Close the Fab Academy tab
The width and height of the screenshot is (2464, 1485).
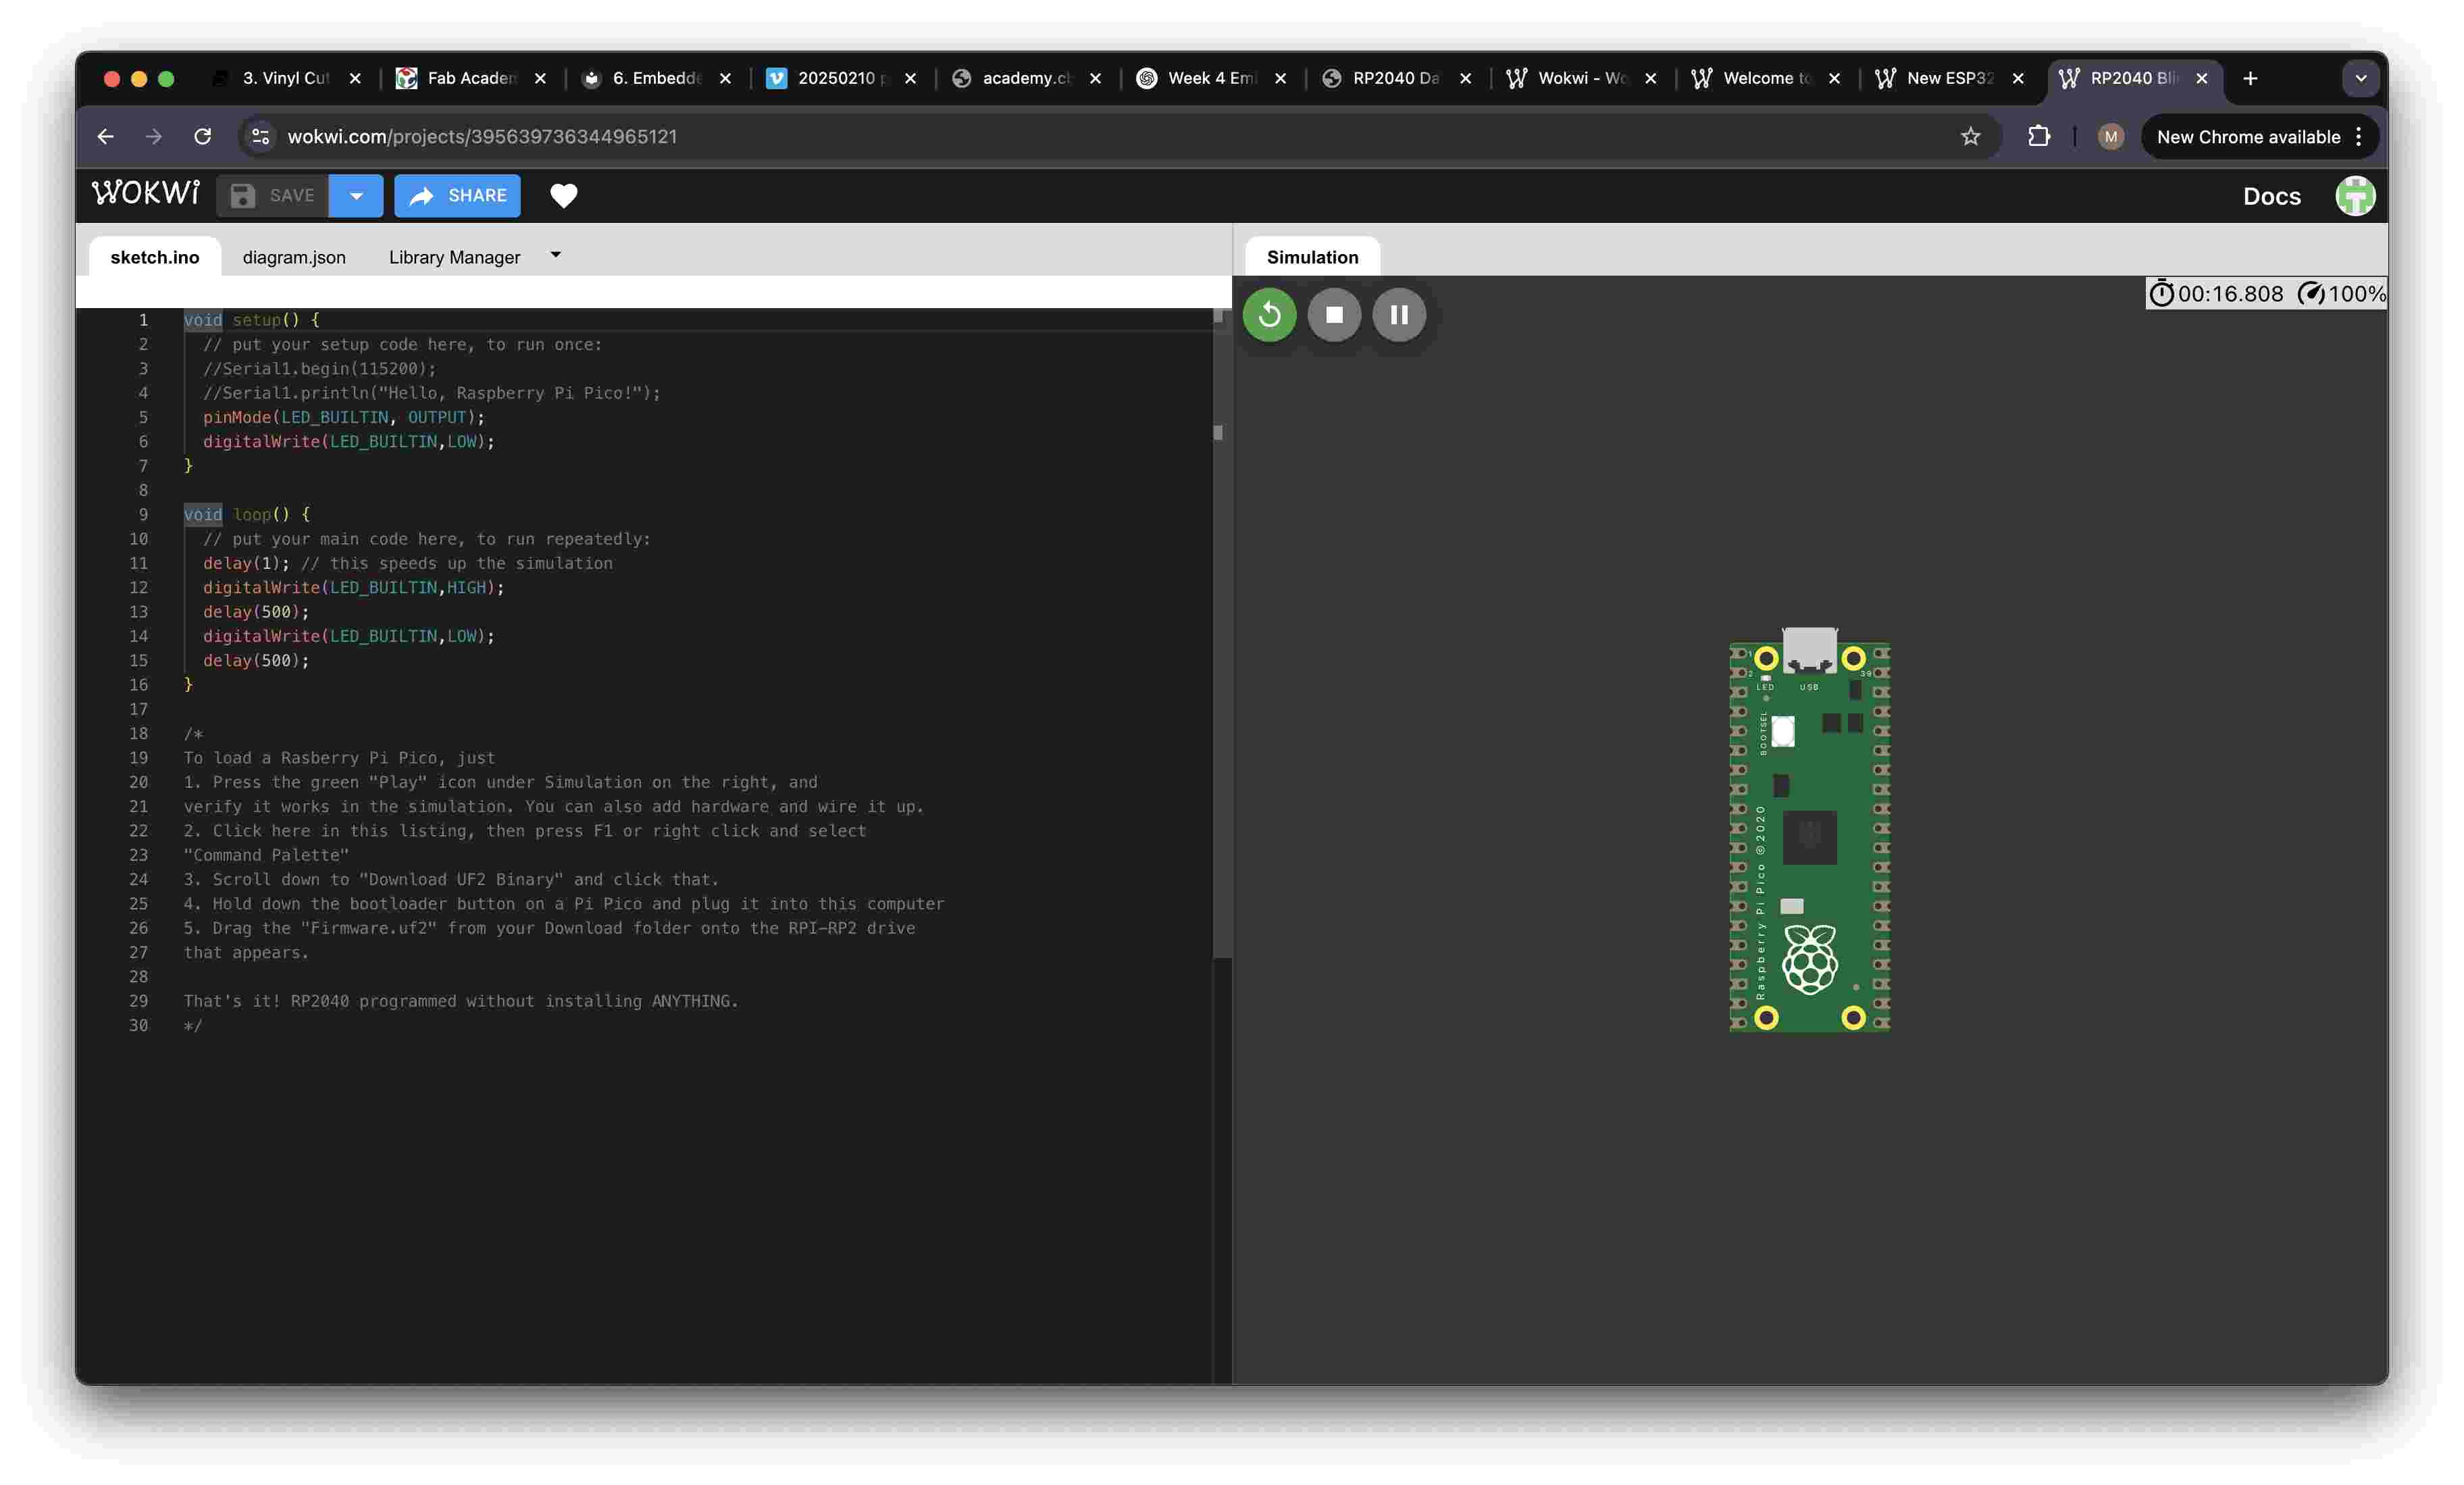point(540,78)
